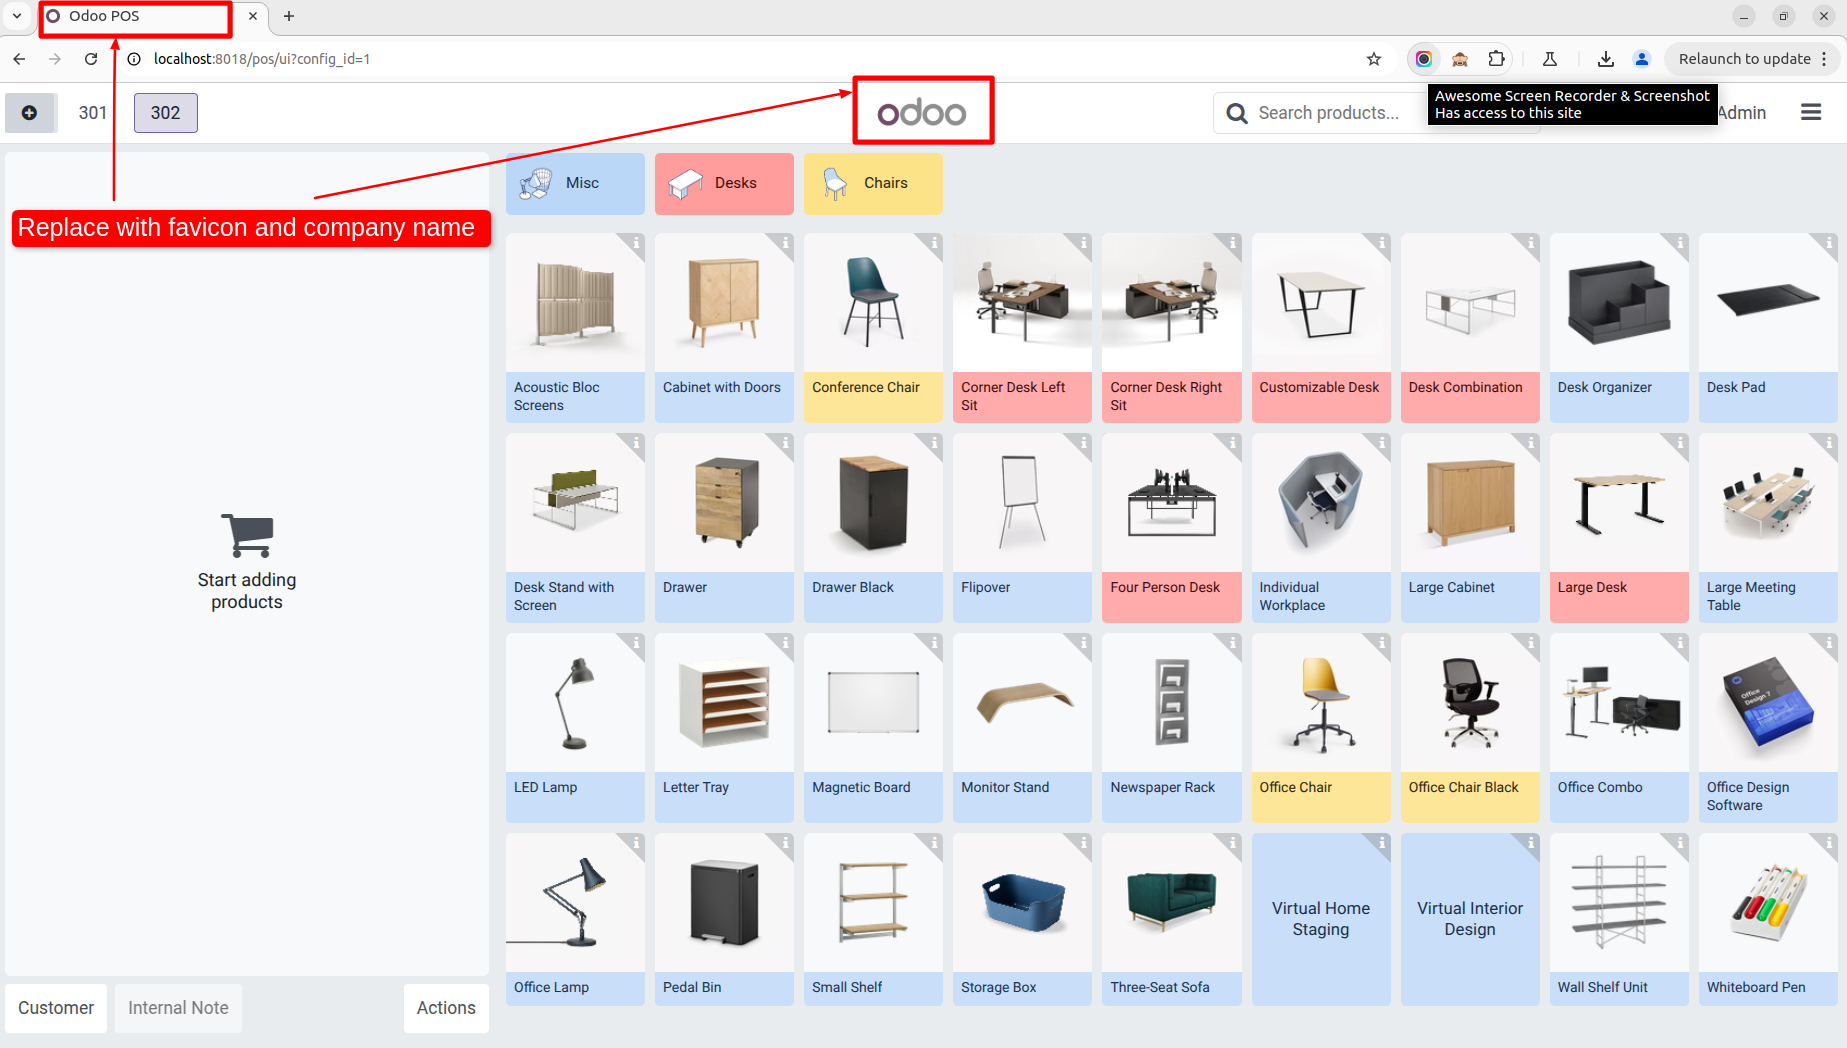1847x1048 pixels.
Task: Add Desk Pad to the order
Action: click(x=1768, y=328)
